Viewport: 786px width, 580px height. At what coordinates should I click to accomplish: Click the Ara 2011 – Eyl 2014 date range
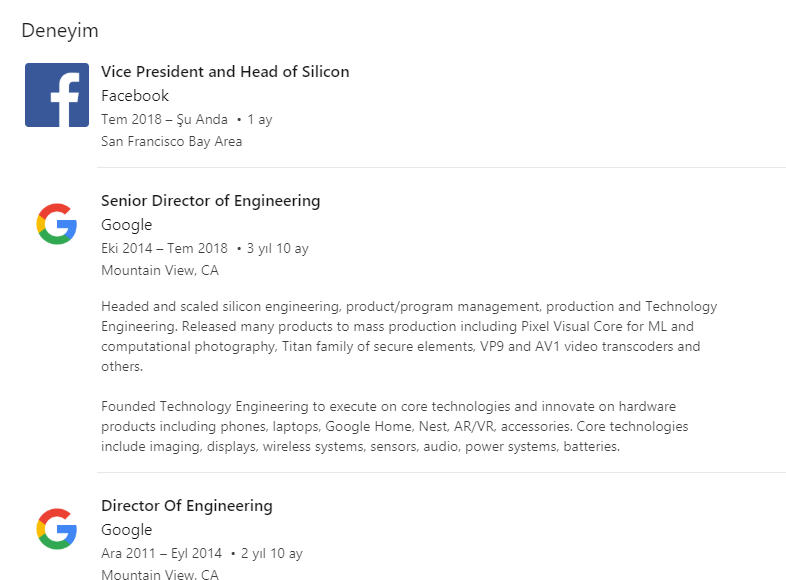[161, 553]
